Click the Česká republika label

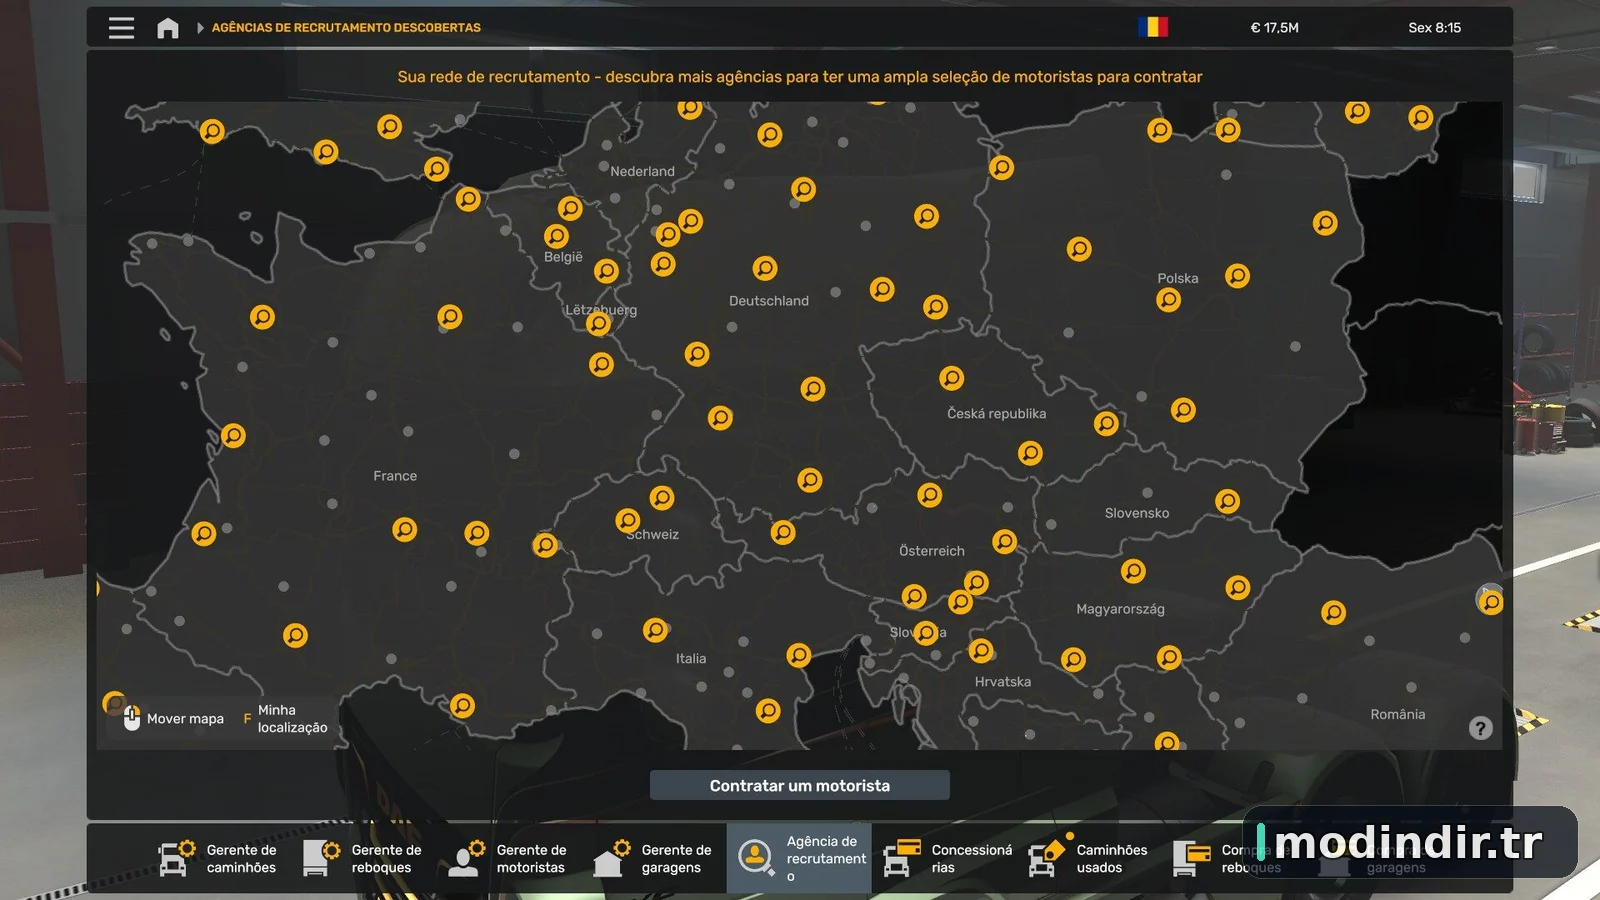coord(997,414)
